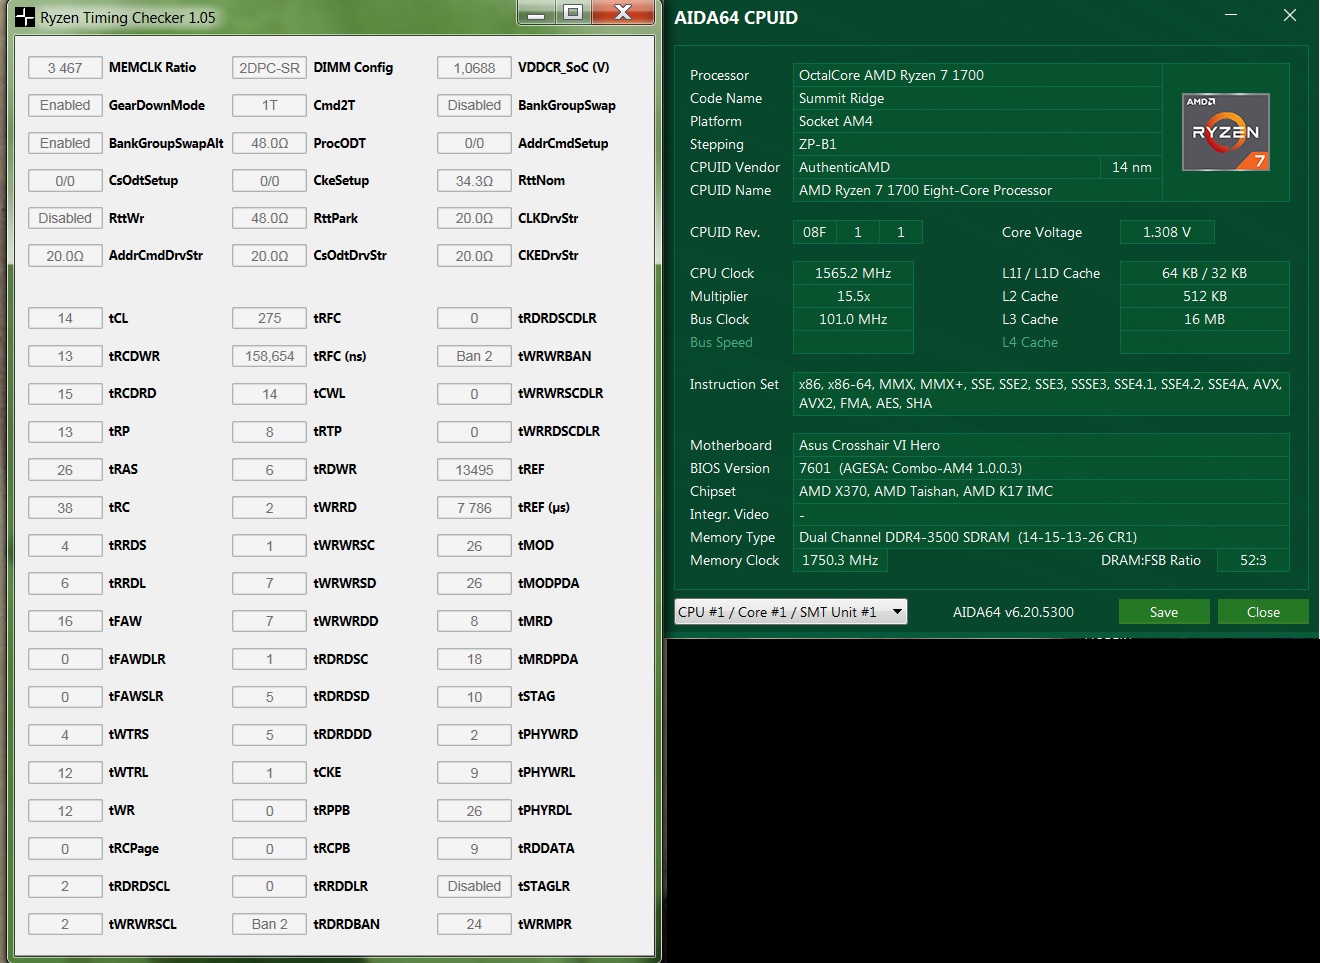
Task: Click the CKEDrvStr value field
Action: point(474,256)
